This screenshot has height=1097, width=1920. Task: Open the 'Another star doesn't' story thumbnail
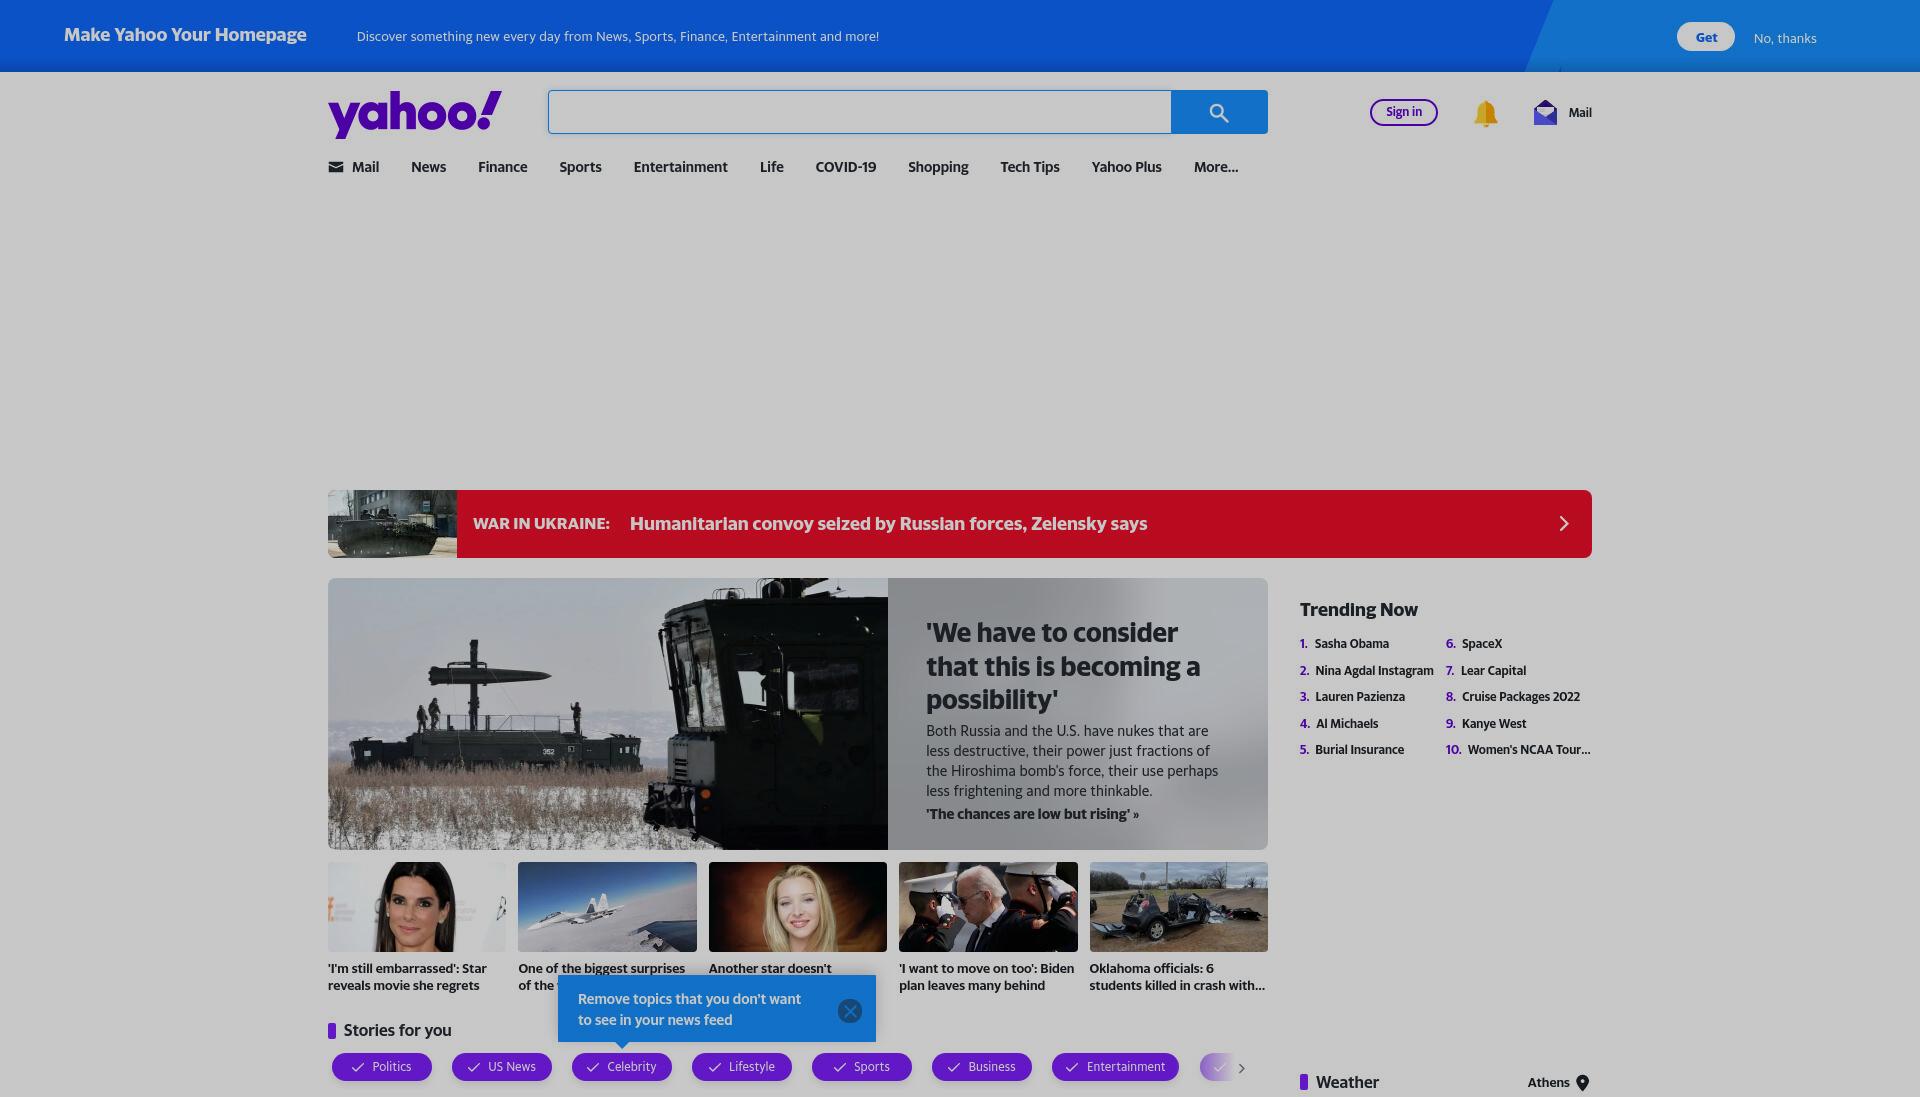[798, 907]
